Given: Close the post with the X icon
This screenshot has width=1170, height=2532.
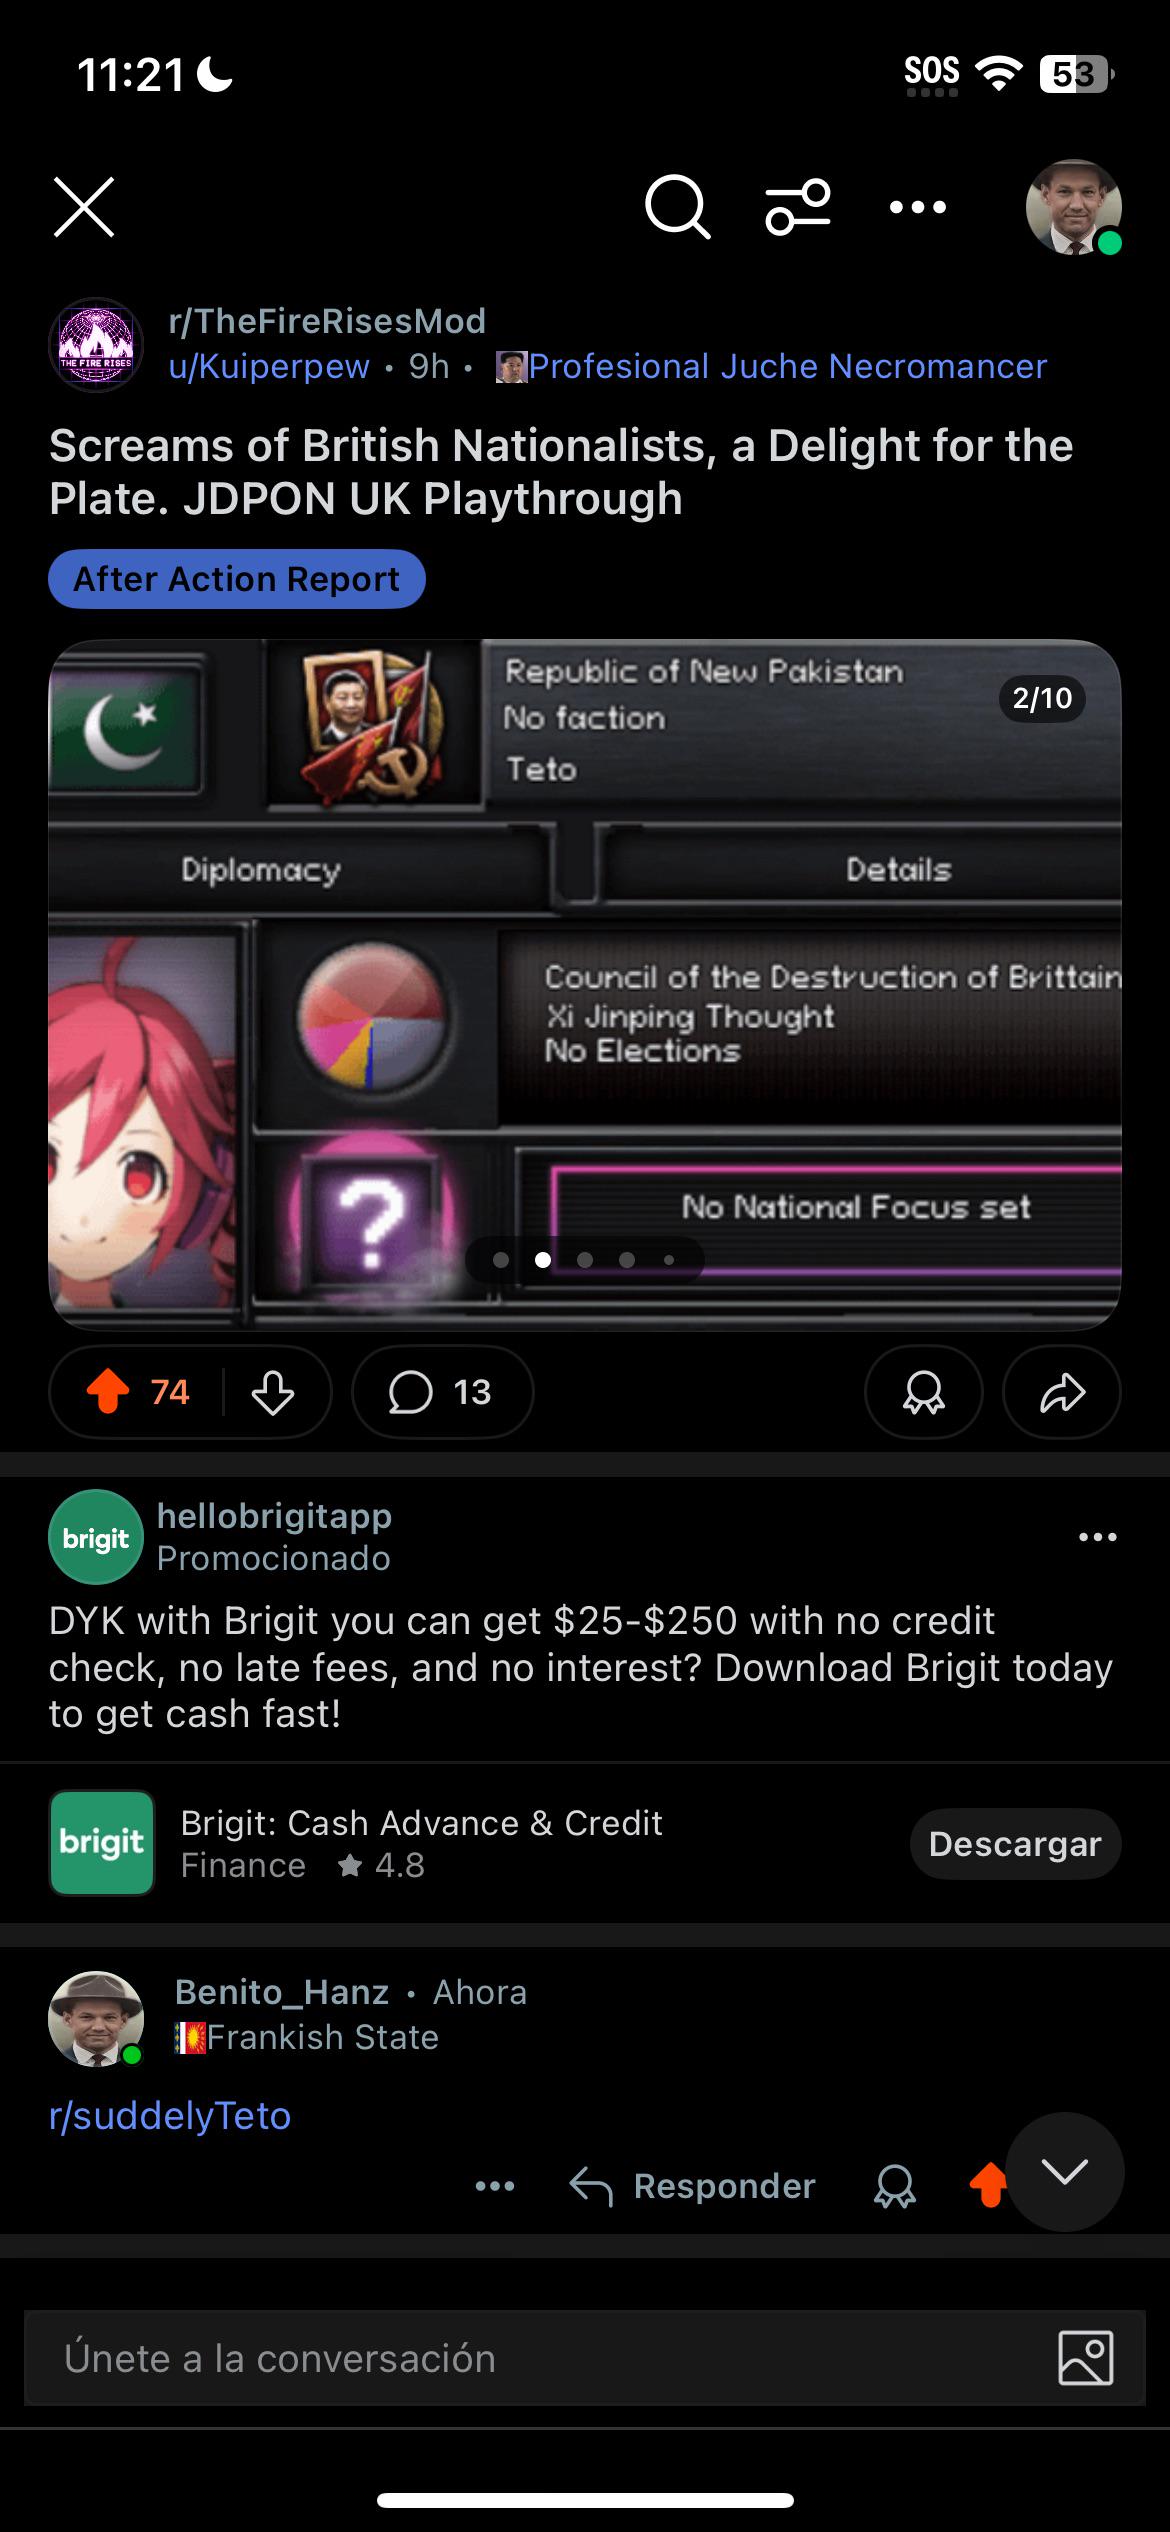Looking at the screenshot, I should click(84, 207).
